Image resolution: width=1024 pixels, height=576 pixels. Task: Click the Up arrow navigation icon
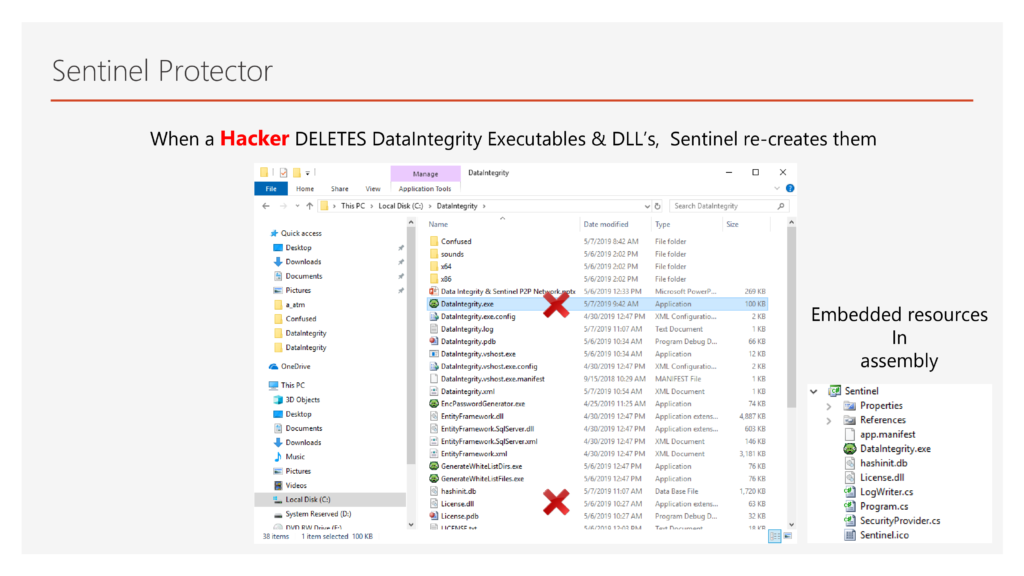pyautogui.click(x=309, y=206)
